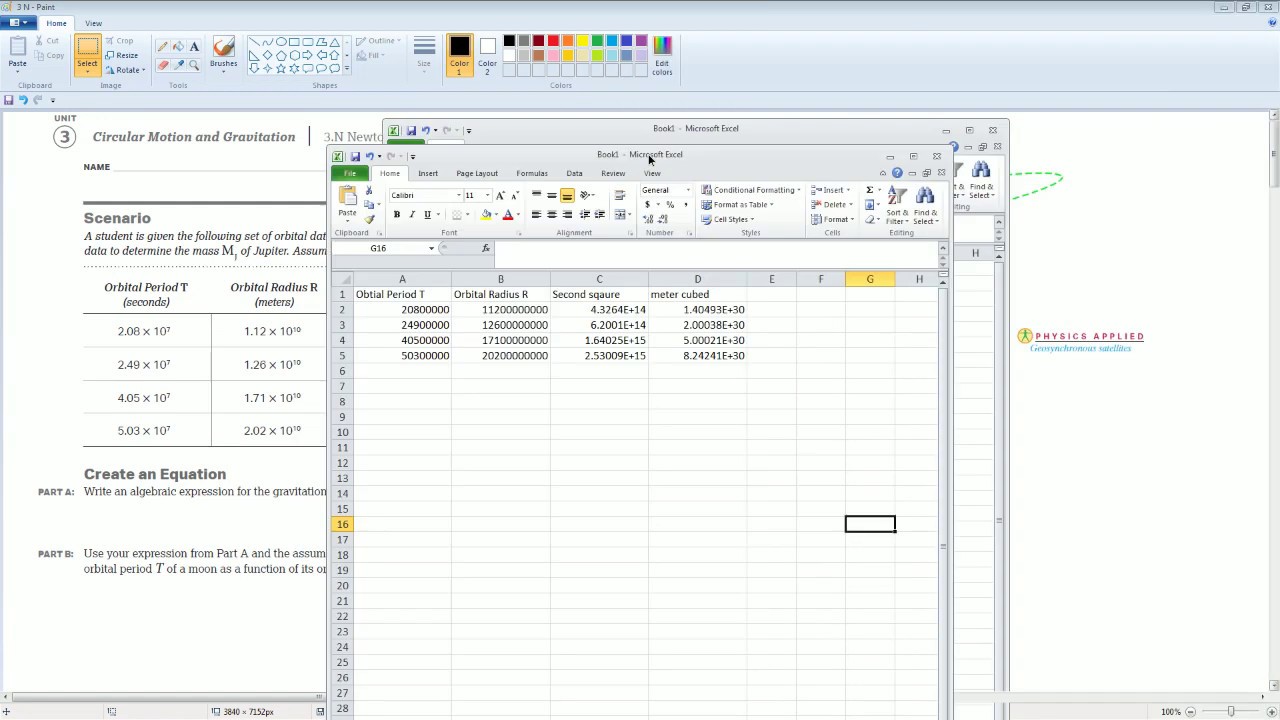This screenshot has height=720, width=1280.
Task: Switch to the Data tab in Excel
Action: tap(574, 173)
